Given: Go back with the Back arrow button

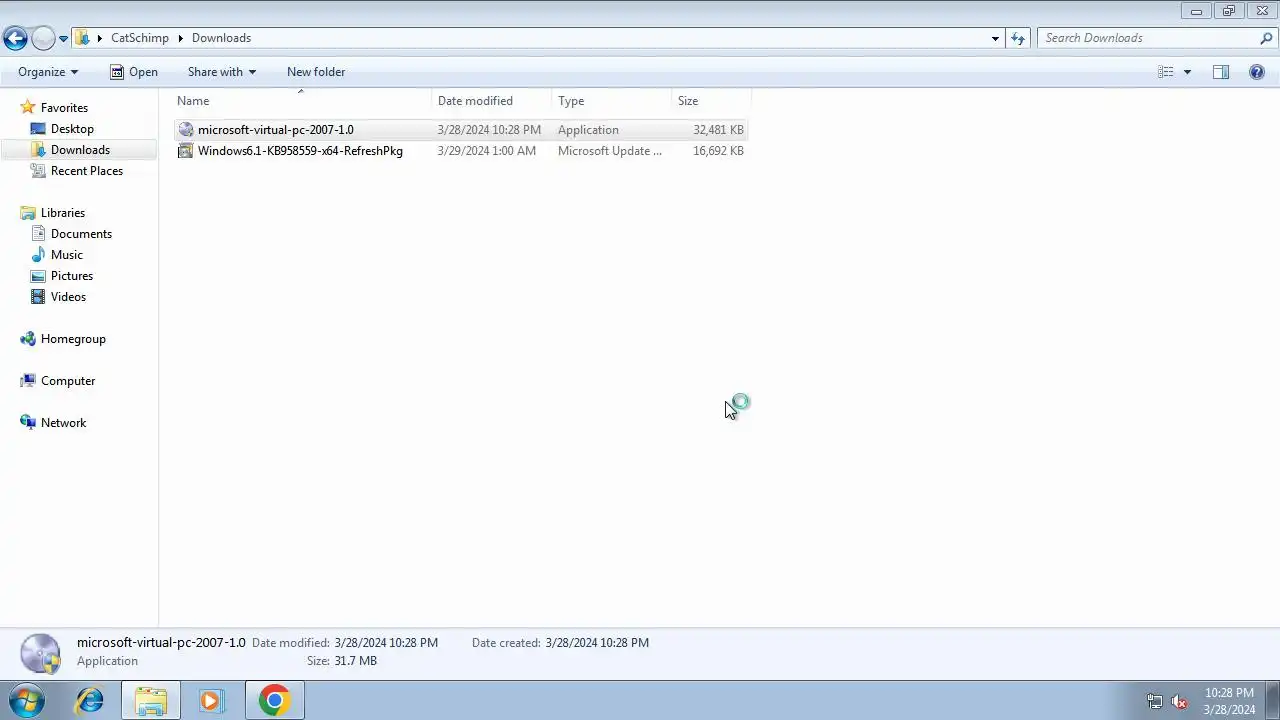Looking at the screenshot, I should (15, 38).
